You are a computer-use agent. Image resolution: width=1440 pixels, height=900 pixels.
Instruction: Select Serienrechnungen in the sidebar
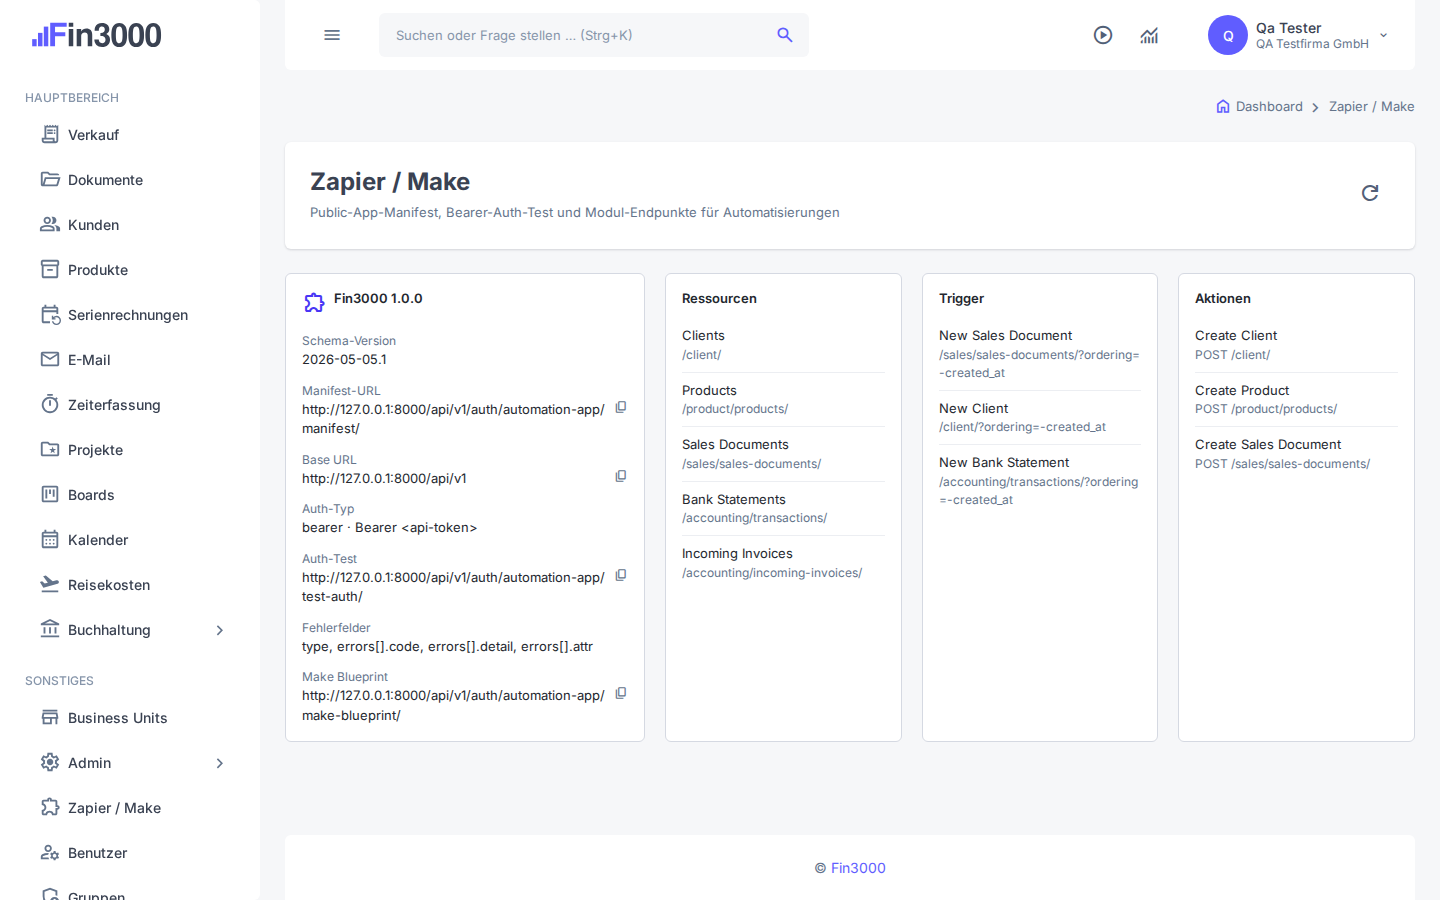pos(128,315)
